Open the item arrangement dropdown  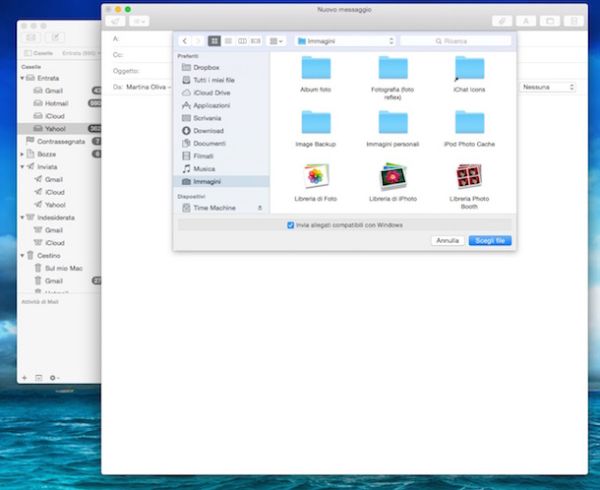(x=277, y=41)
